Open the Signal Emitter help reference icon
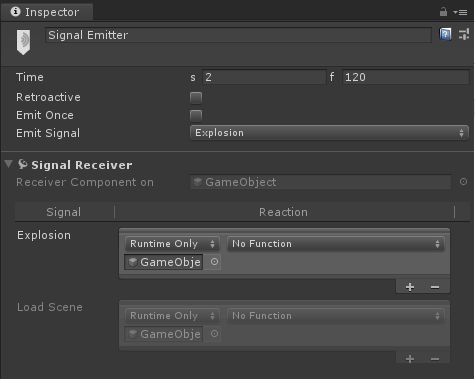475x379 pixels. (x=445, y=34)
